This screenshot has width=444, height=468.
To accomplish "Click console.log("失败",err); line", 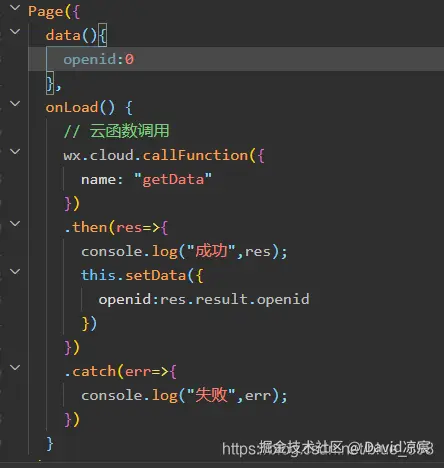I will pyautogui.click(x=184, y=395).
